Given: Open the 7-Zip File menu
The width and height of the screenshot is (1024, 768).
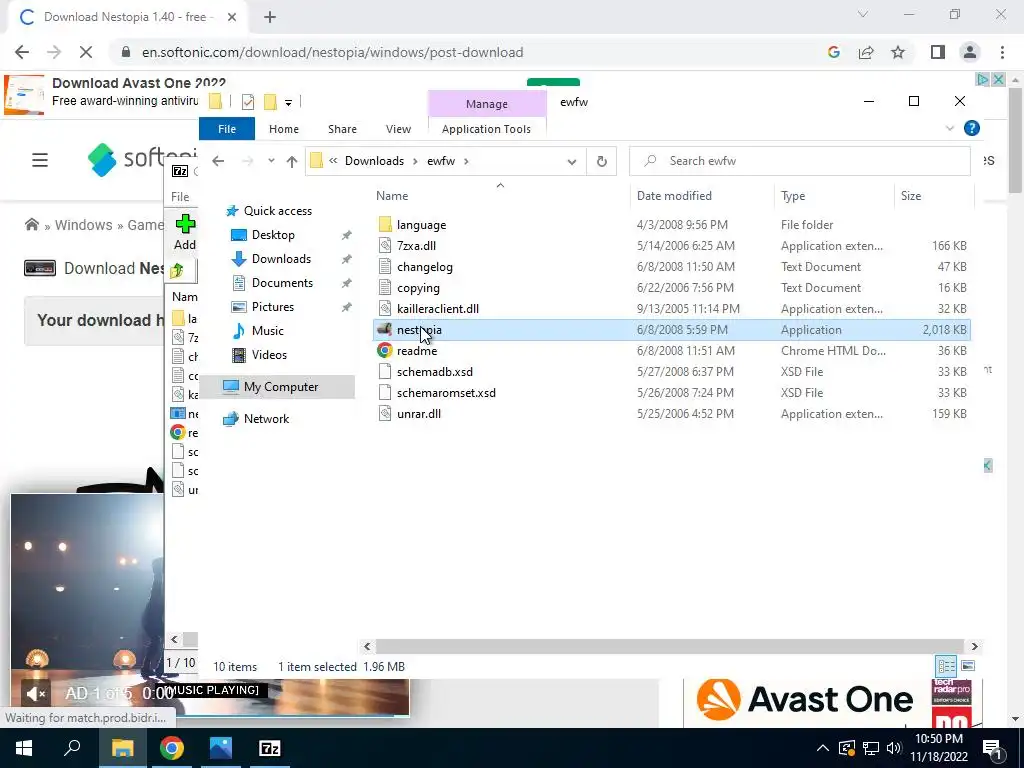Looking at the screenshot, I should 180,197.
